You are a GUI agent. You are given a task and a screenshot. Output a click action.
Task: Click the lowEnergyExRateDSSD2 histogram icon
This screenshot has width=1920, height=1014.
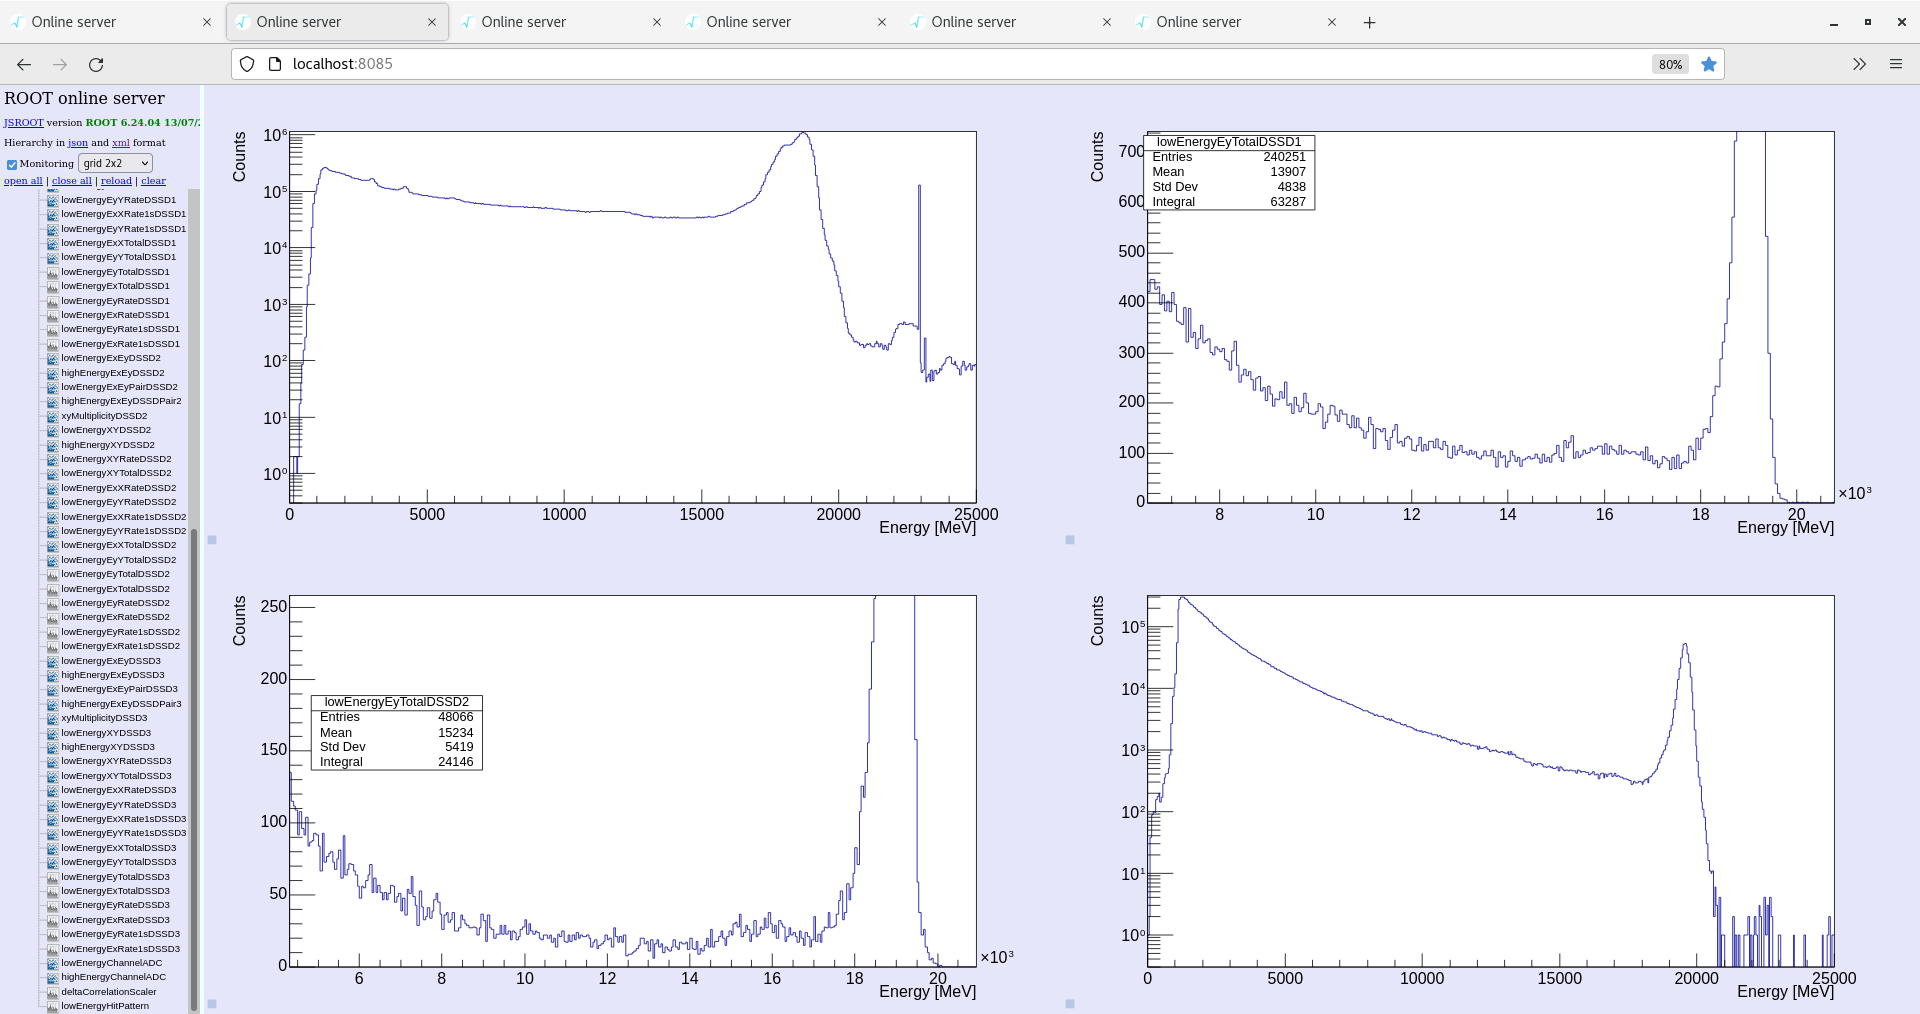click(x=52, y=617)
